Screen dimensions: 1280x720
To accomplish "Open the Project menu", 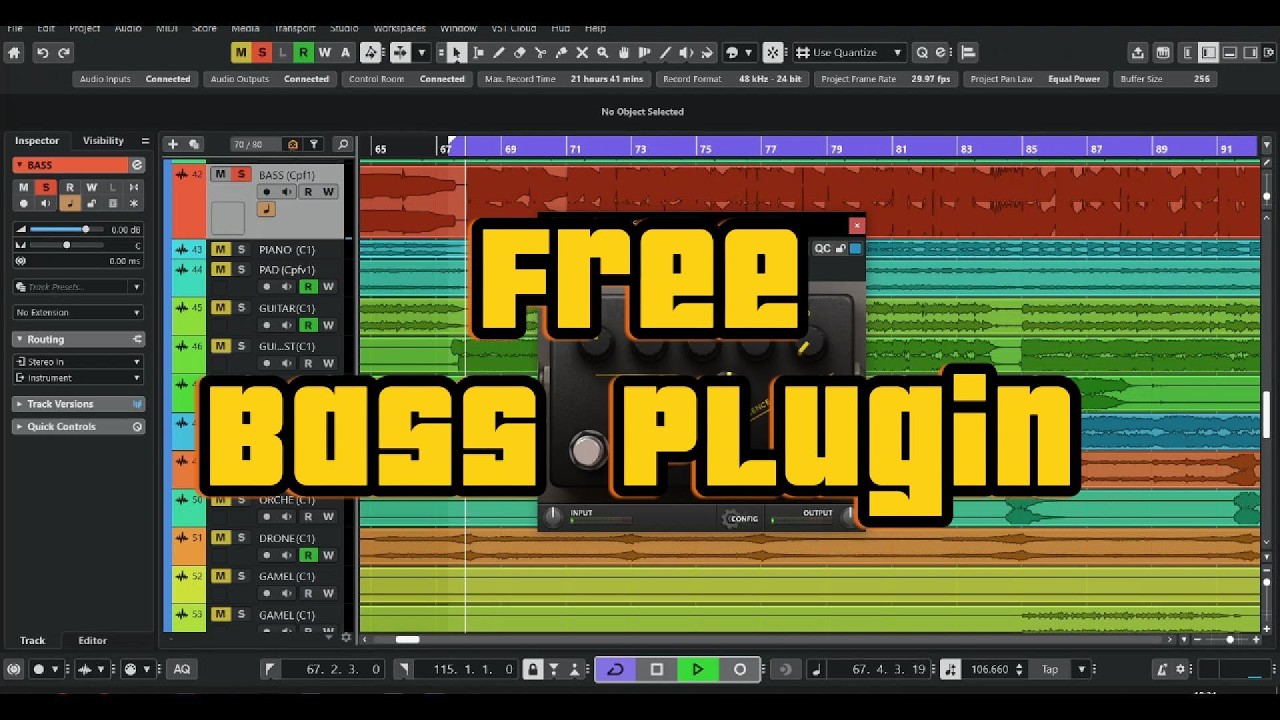I will pos(84,28).
